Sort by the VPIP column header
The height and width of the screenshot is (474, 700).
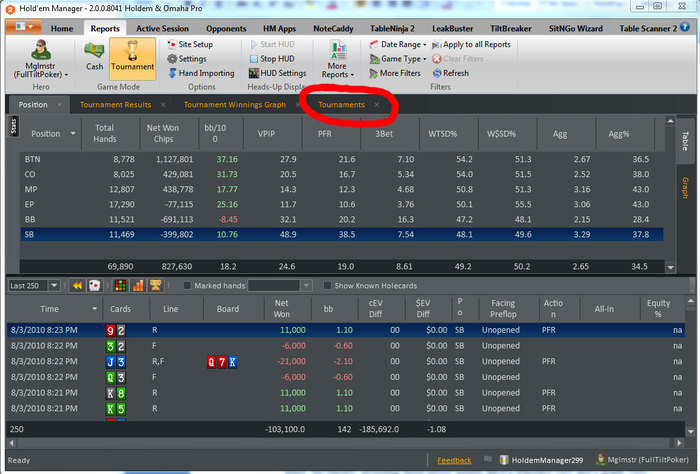coord(266,133)
